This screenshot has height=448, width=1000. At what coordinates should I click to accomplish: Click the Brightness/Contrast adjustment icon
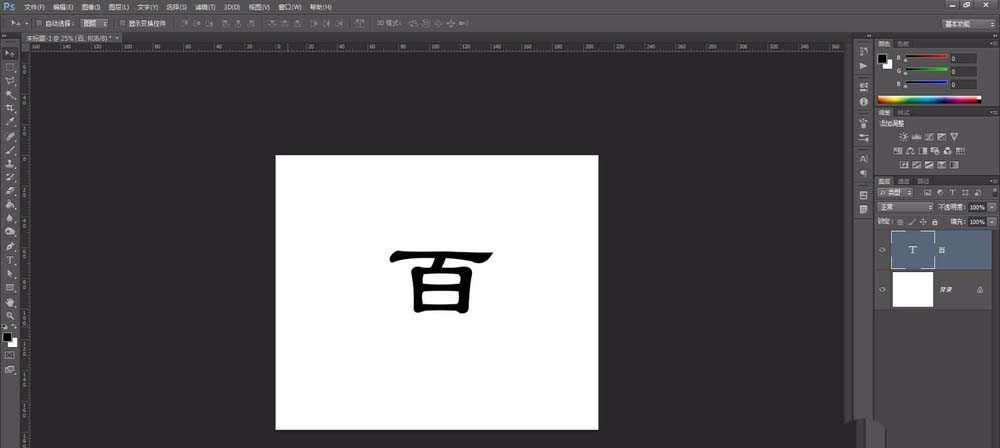[x=904, y=136]
